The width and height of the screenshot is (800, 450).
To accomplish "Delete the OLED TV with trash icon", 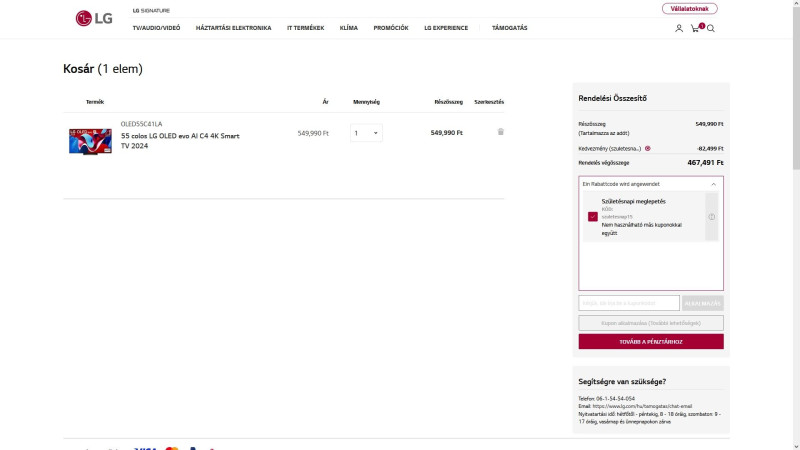I will [501, 132].
